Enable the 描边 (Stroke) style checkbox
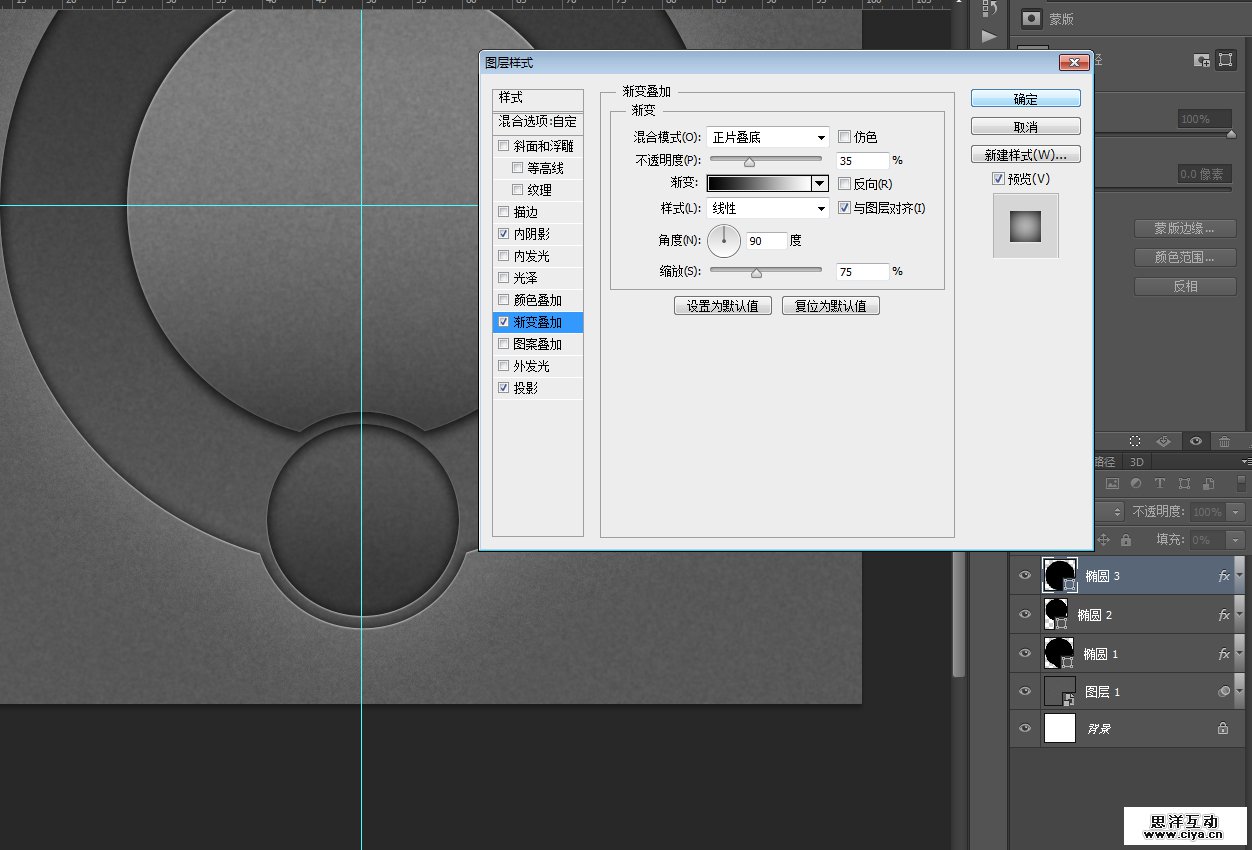1252x850 pixels. (504, 212)
